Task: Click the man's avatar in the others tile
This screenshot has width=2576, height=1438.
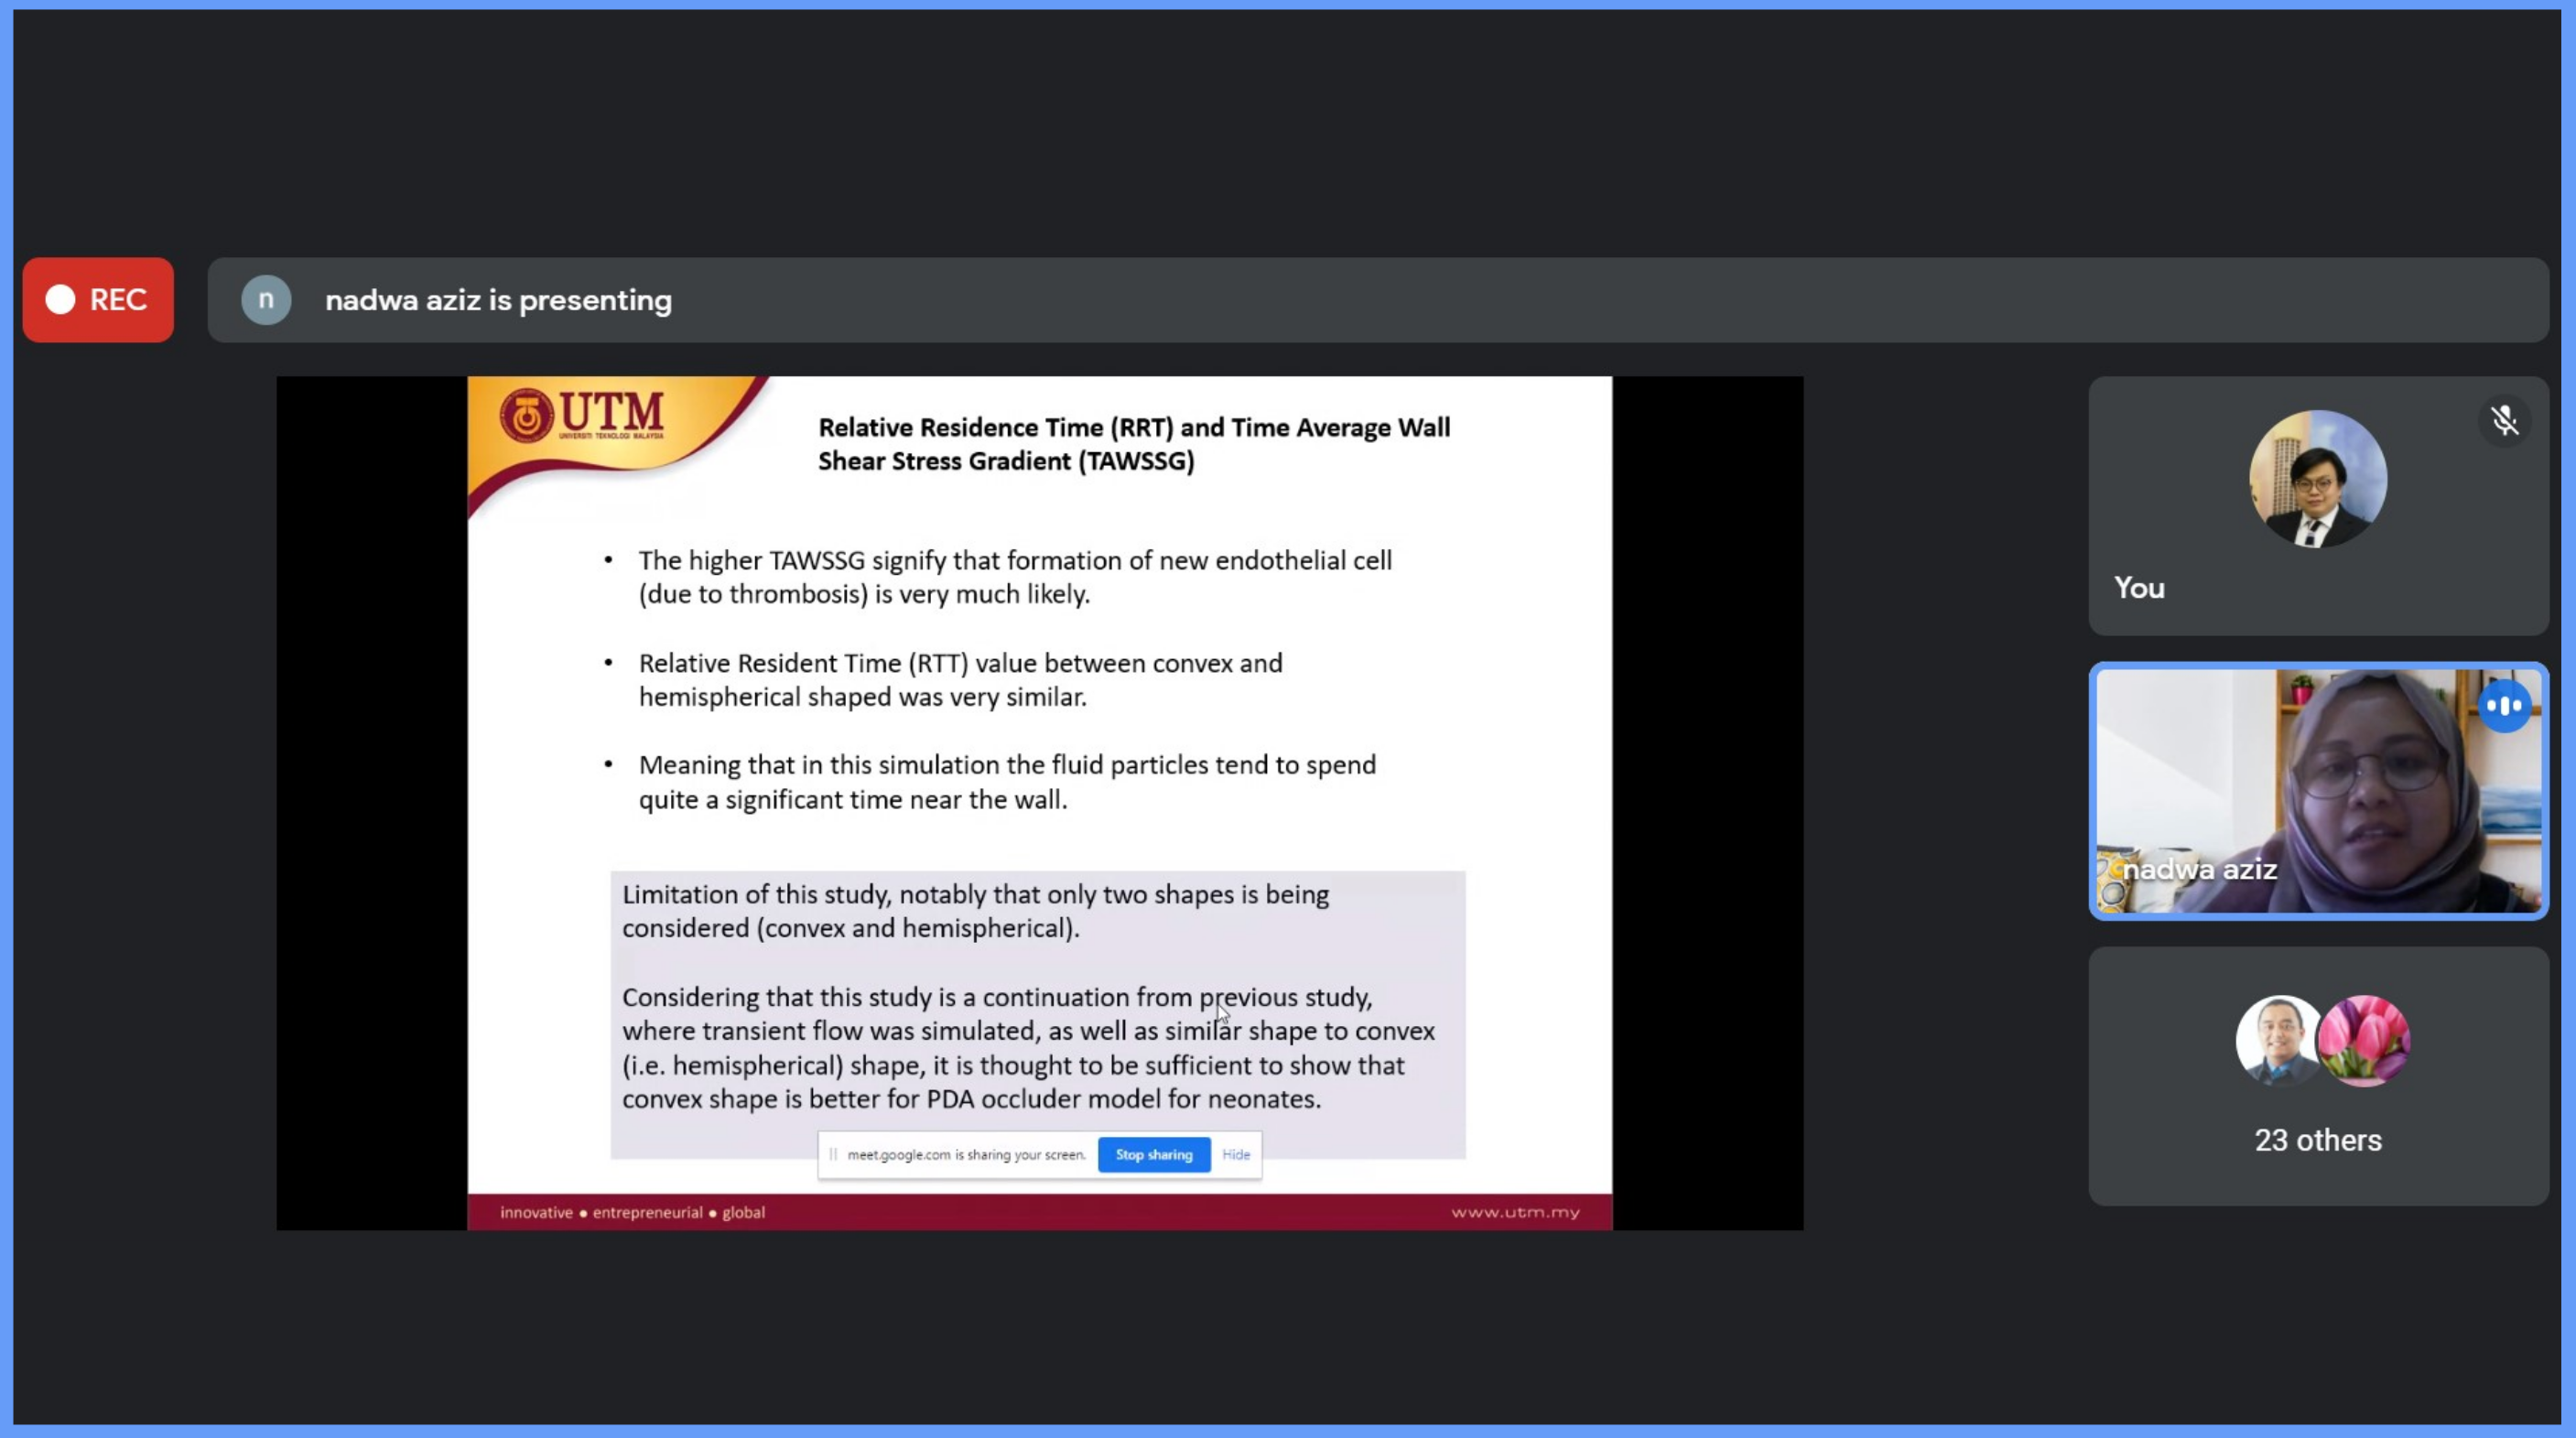Action: [2278, 1040]
